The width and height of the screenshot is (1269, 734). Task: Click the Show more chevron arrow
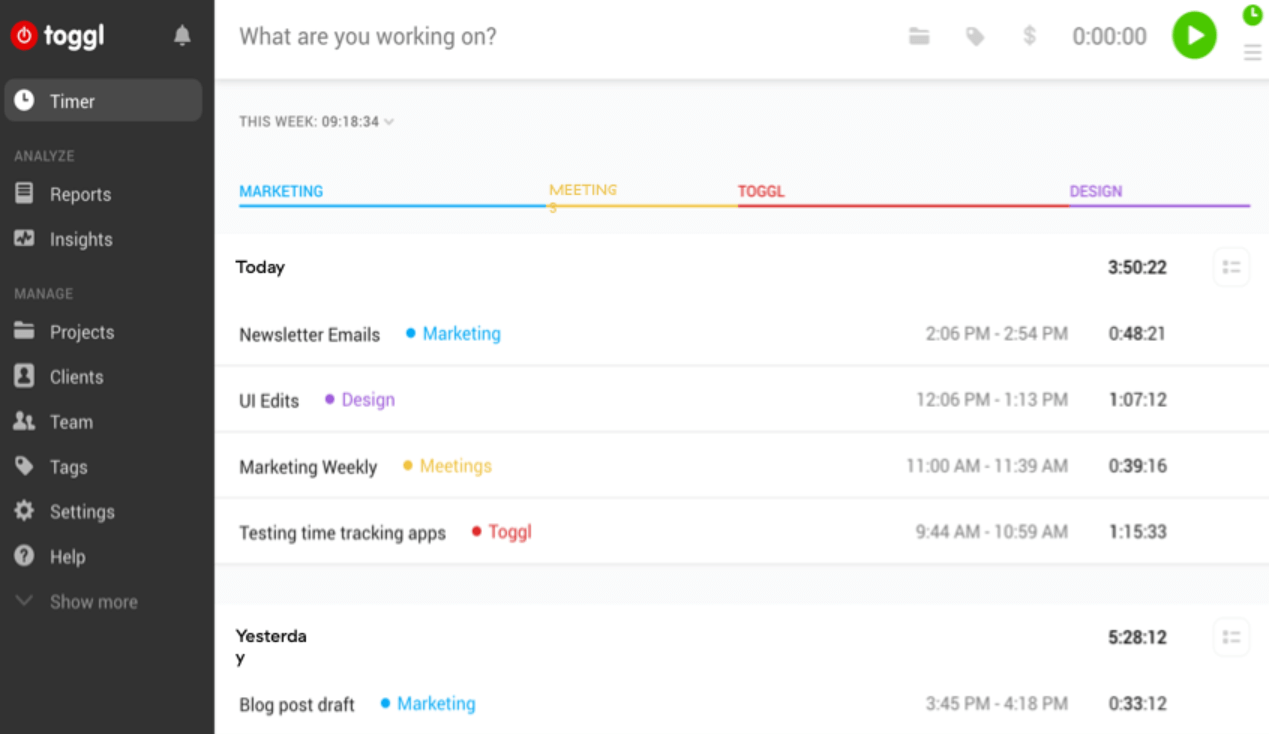[24, 601]
